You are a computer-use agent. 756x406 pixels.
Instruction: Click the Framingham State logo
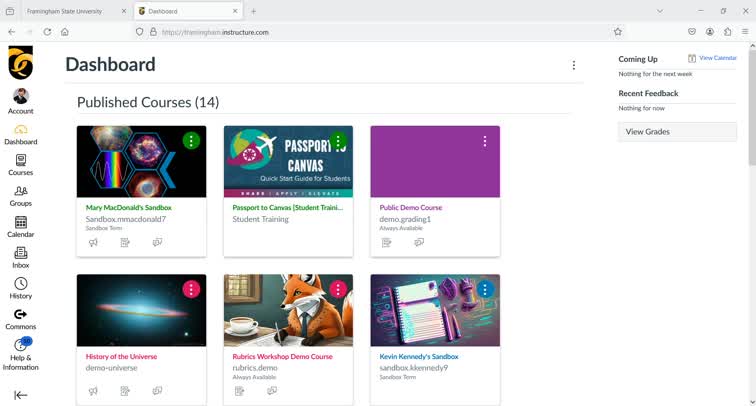pyautogui.click(x=21, y=63)
